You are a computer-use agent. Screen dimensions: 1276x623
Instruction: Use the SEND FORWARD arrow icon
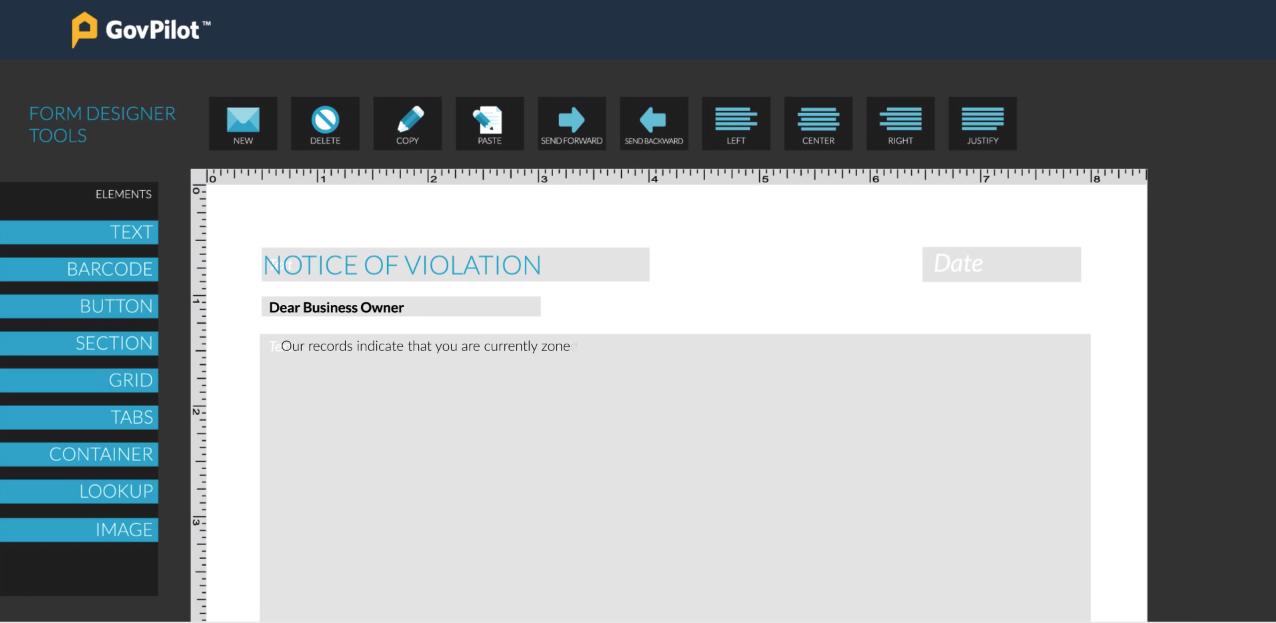click(572, 124)
